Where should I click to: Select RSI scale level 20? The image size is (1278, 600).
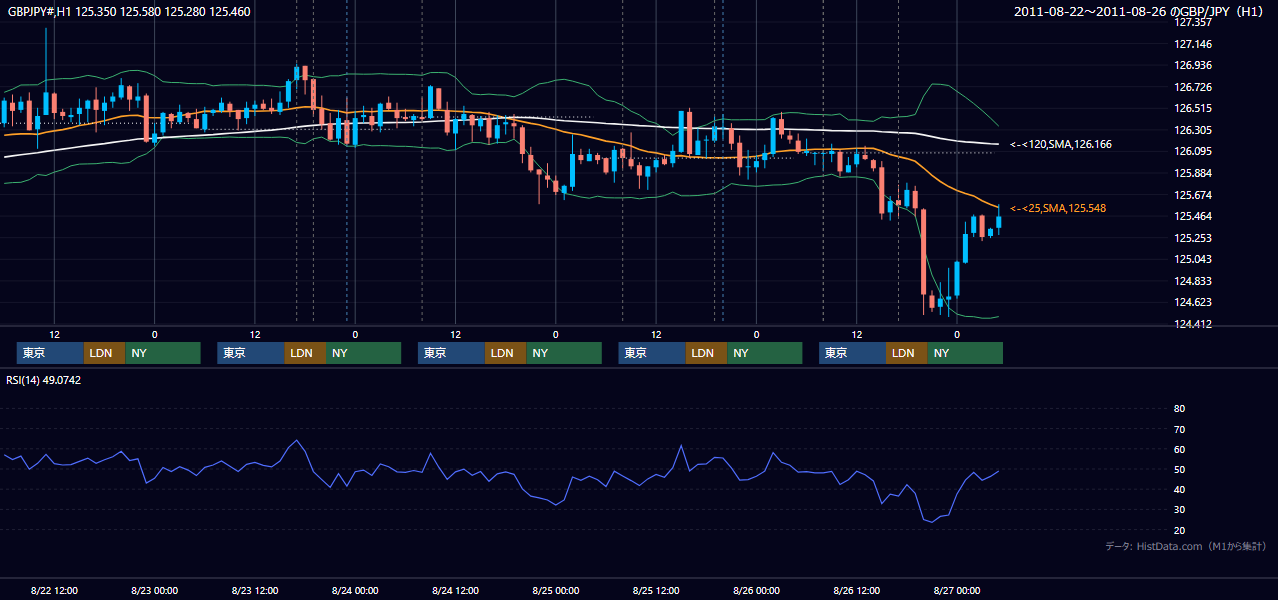[x=1179, y=530]
